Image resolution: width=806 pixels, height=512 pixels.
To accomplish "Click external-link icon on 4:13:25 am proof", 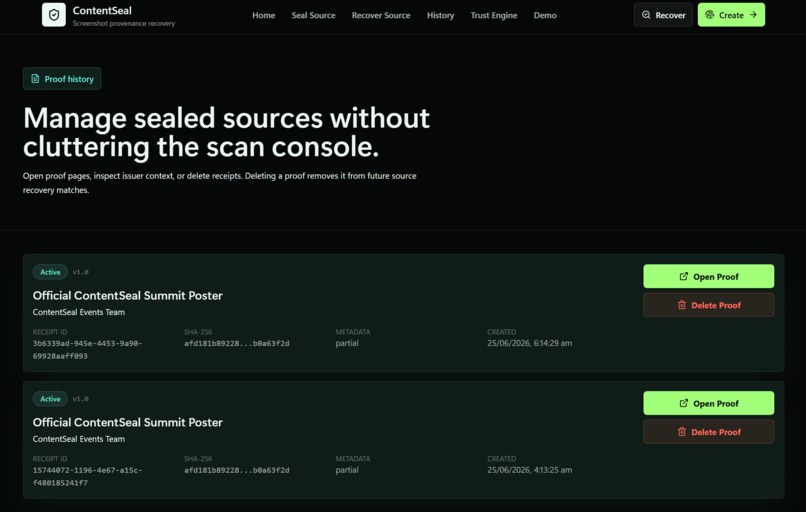I will (684, 404).
